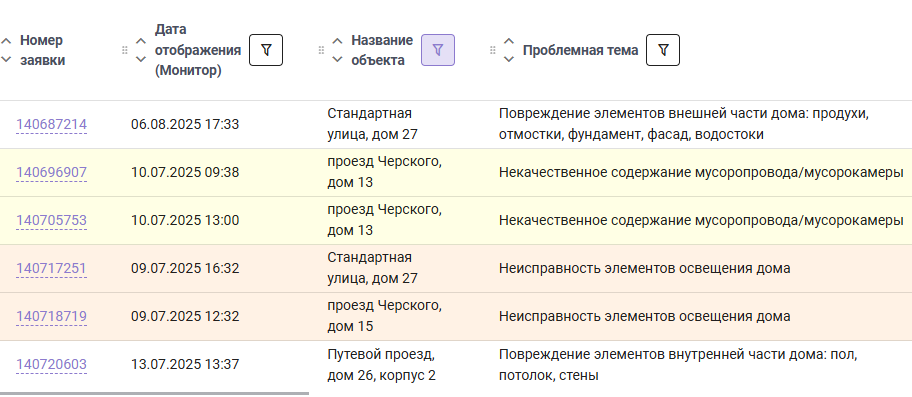Open request link 140720603

click(51, 364)
